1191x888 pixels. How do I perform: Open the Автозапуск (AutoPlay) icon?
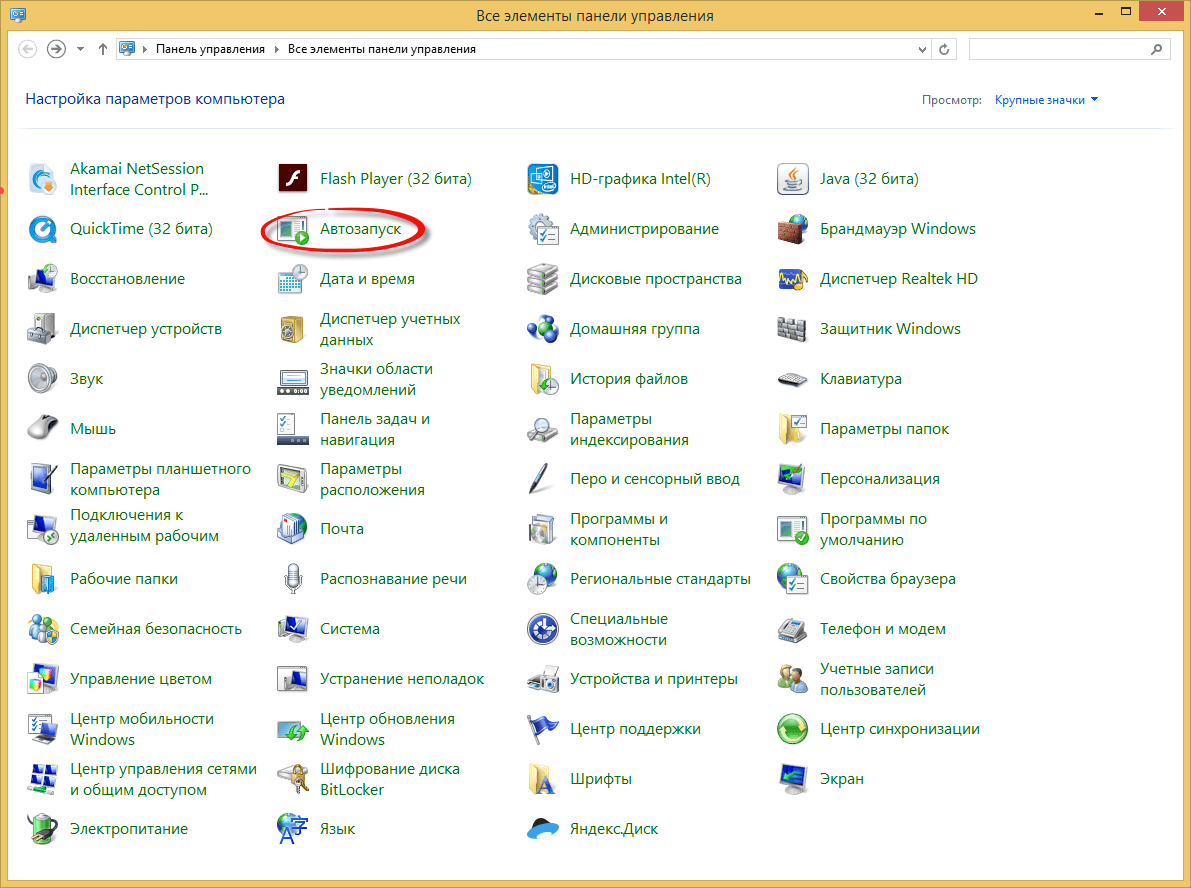[x=292, y=230]
